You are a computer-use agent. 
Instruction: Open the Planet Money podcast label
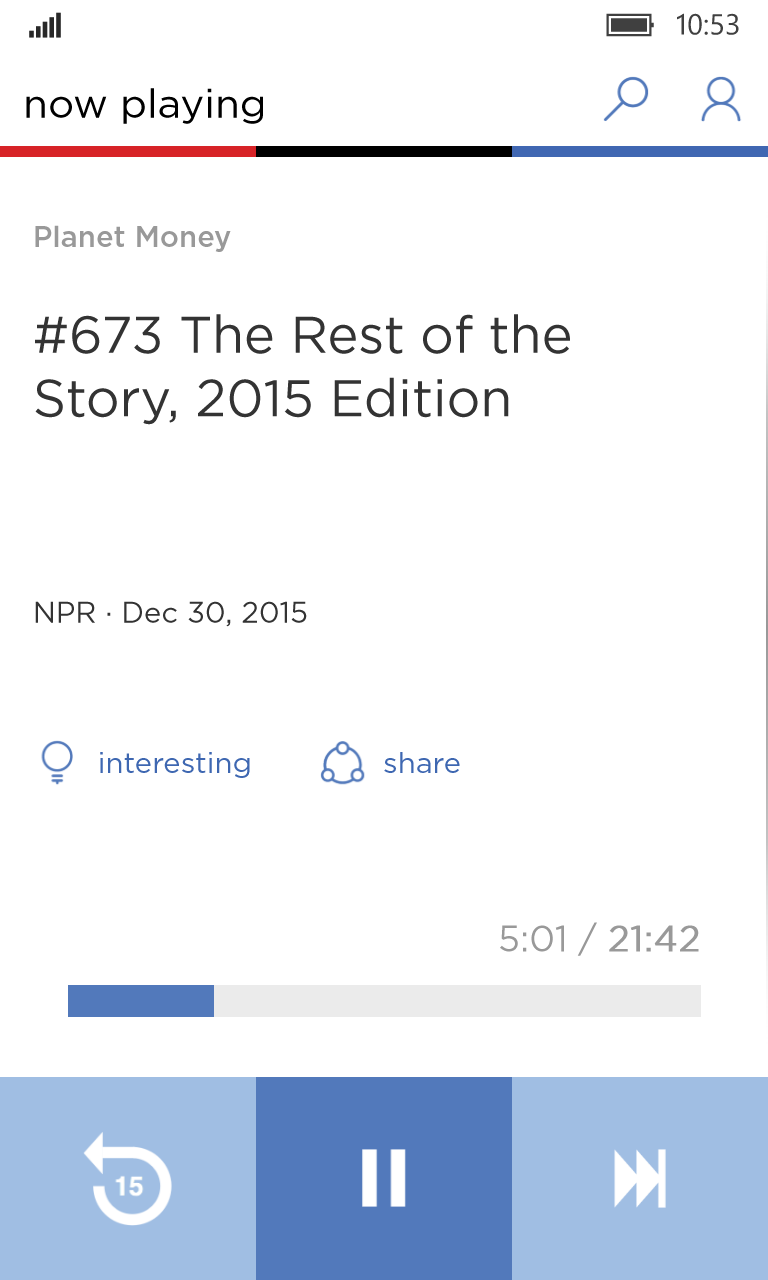coord(132,237)
